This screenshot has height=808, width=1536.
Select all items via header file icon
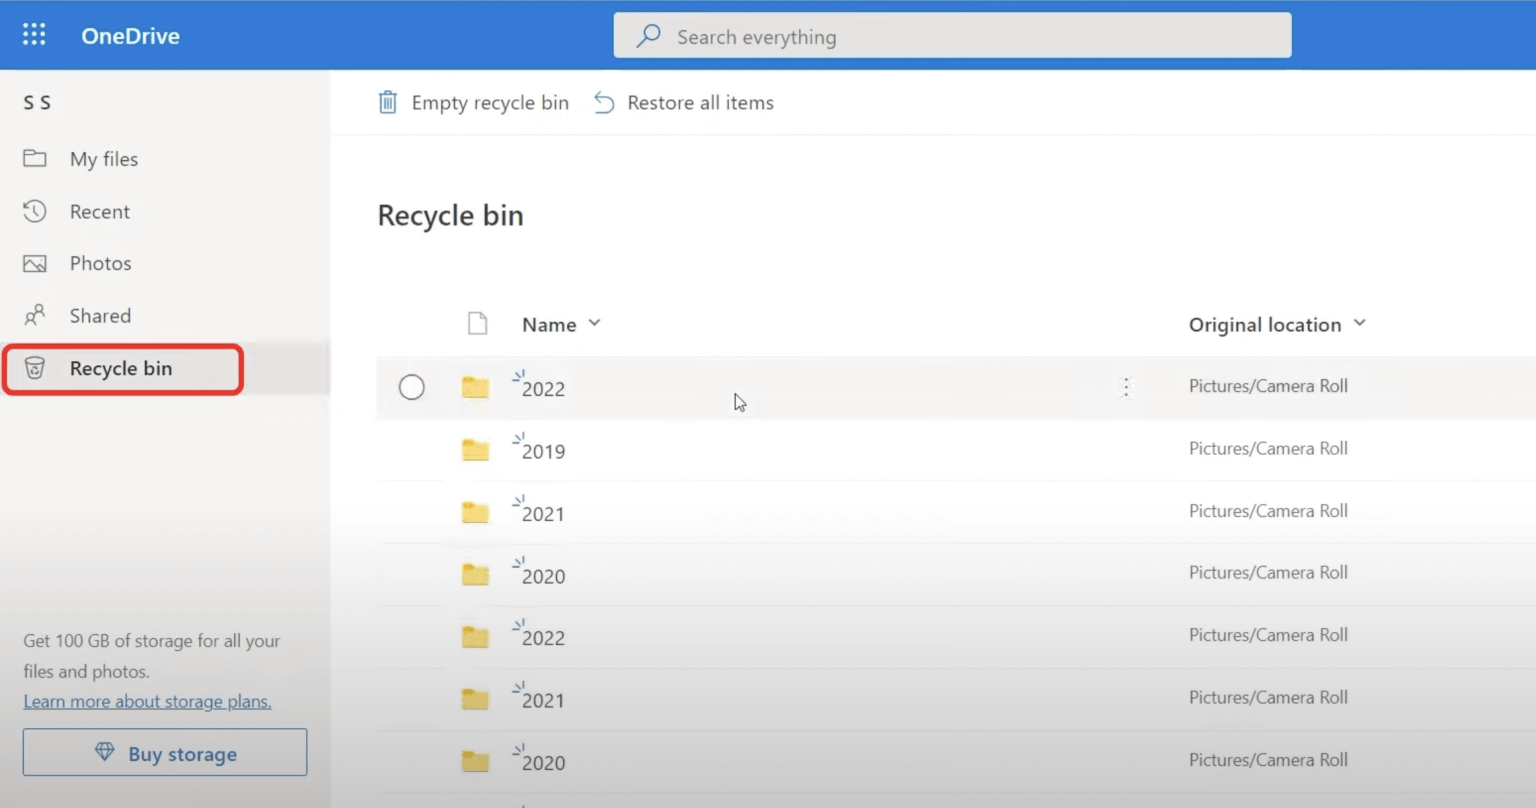(x=477, y=323)
